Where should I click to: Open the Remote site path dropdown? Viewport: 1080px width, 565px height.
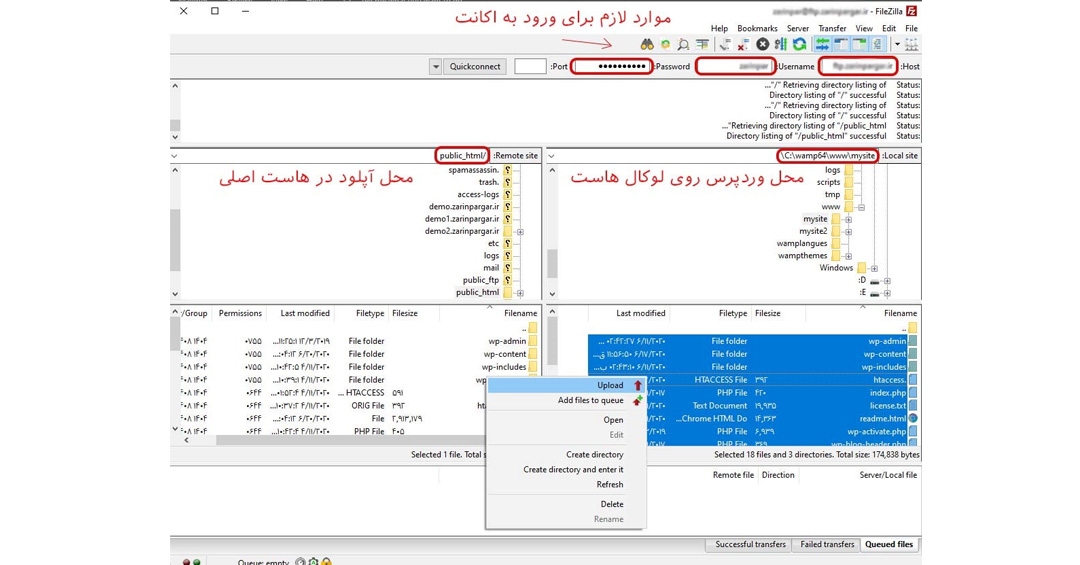point(174,156)
